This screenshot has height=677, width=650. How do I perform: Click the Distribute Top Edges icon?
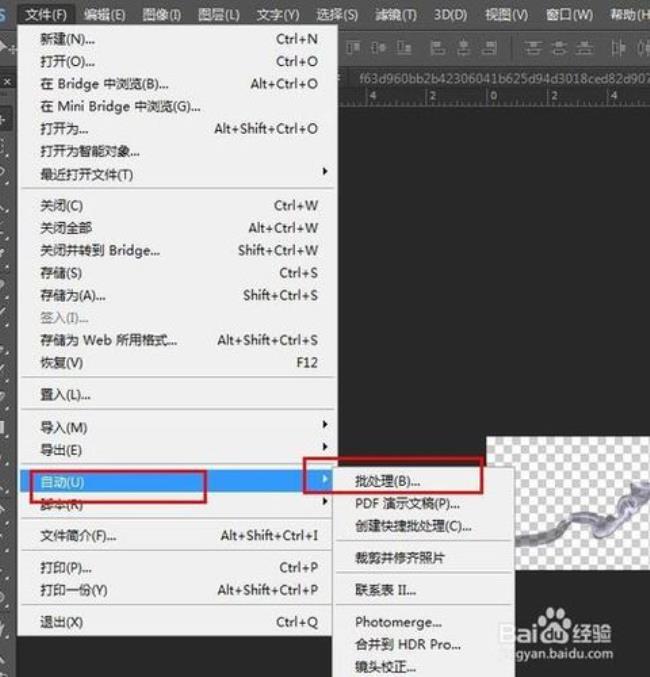[x=533, y=47]
